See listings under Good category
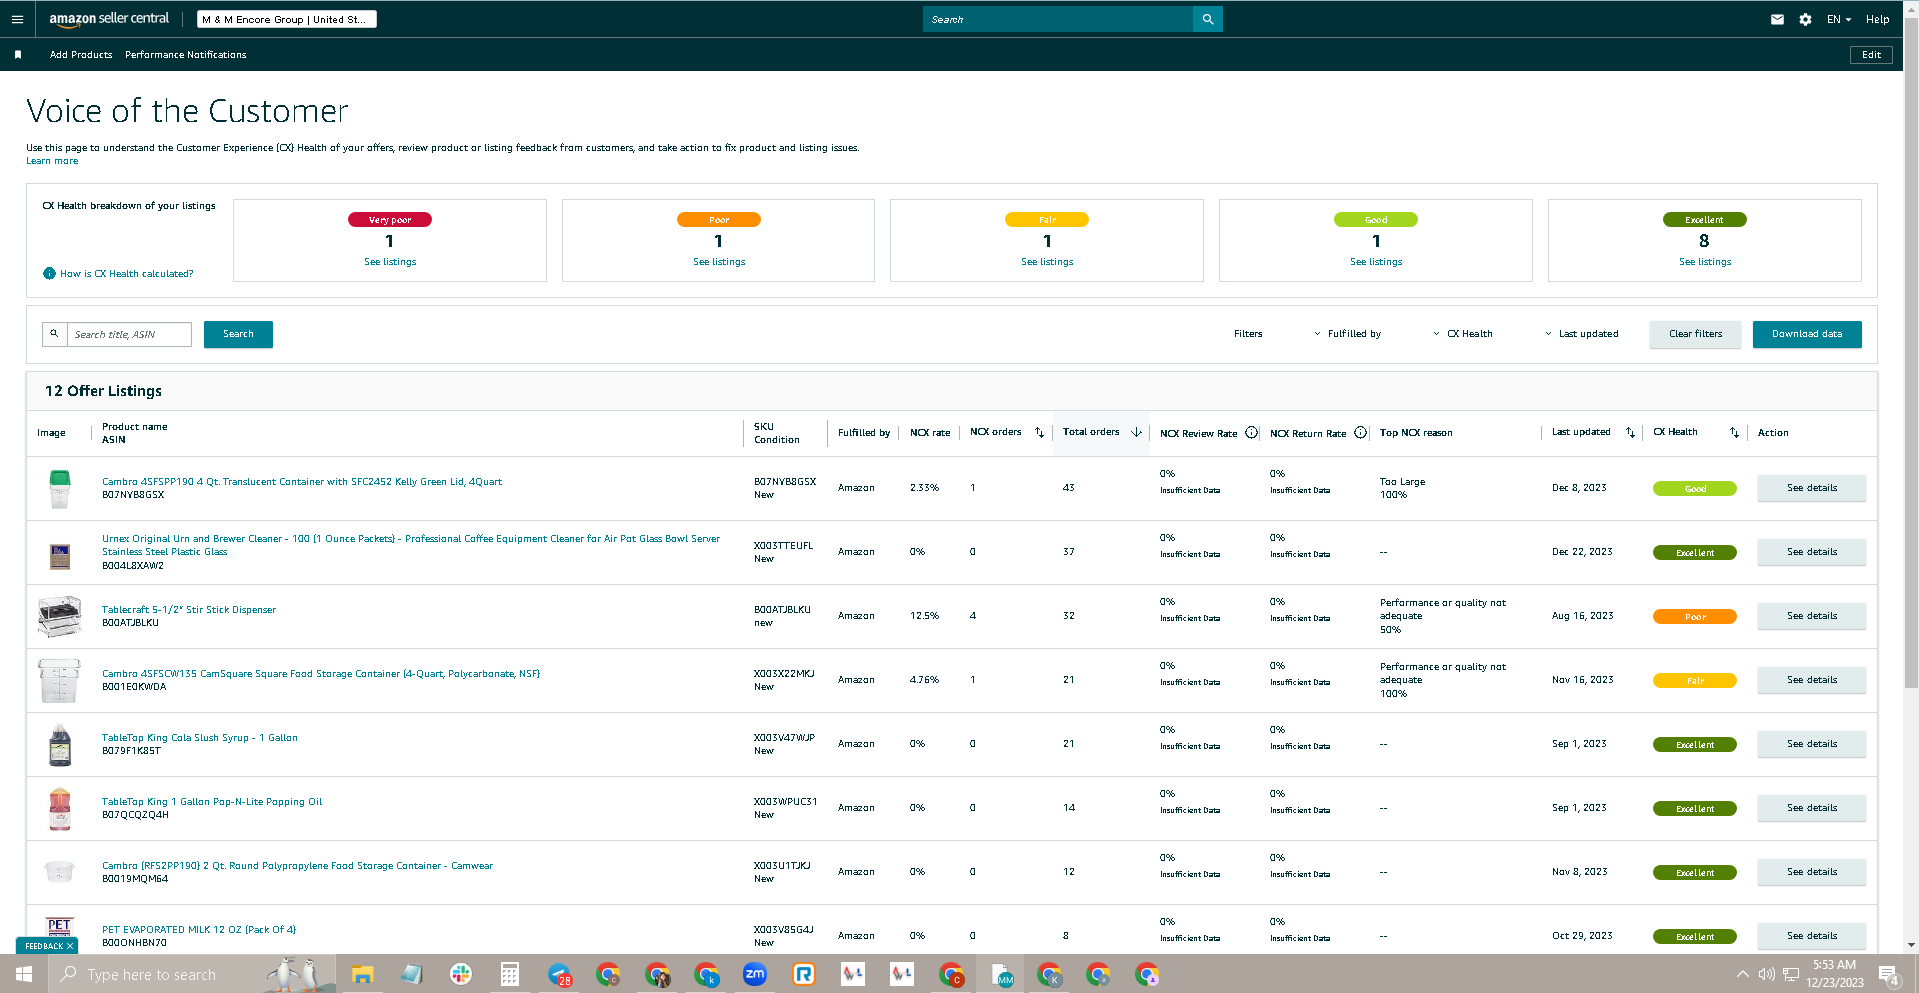1919x993 pixels. (1376, 262)
